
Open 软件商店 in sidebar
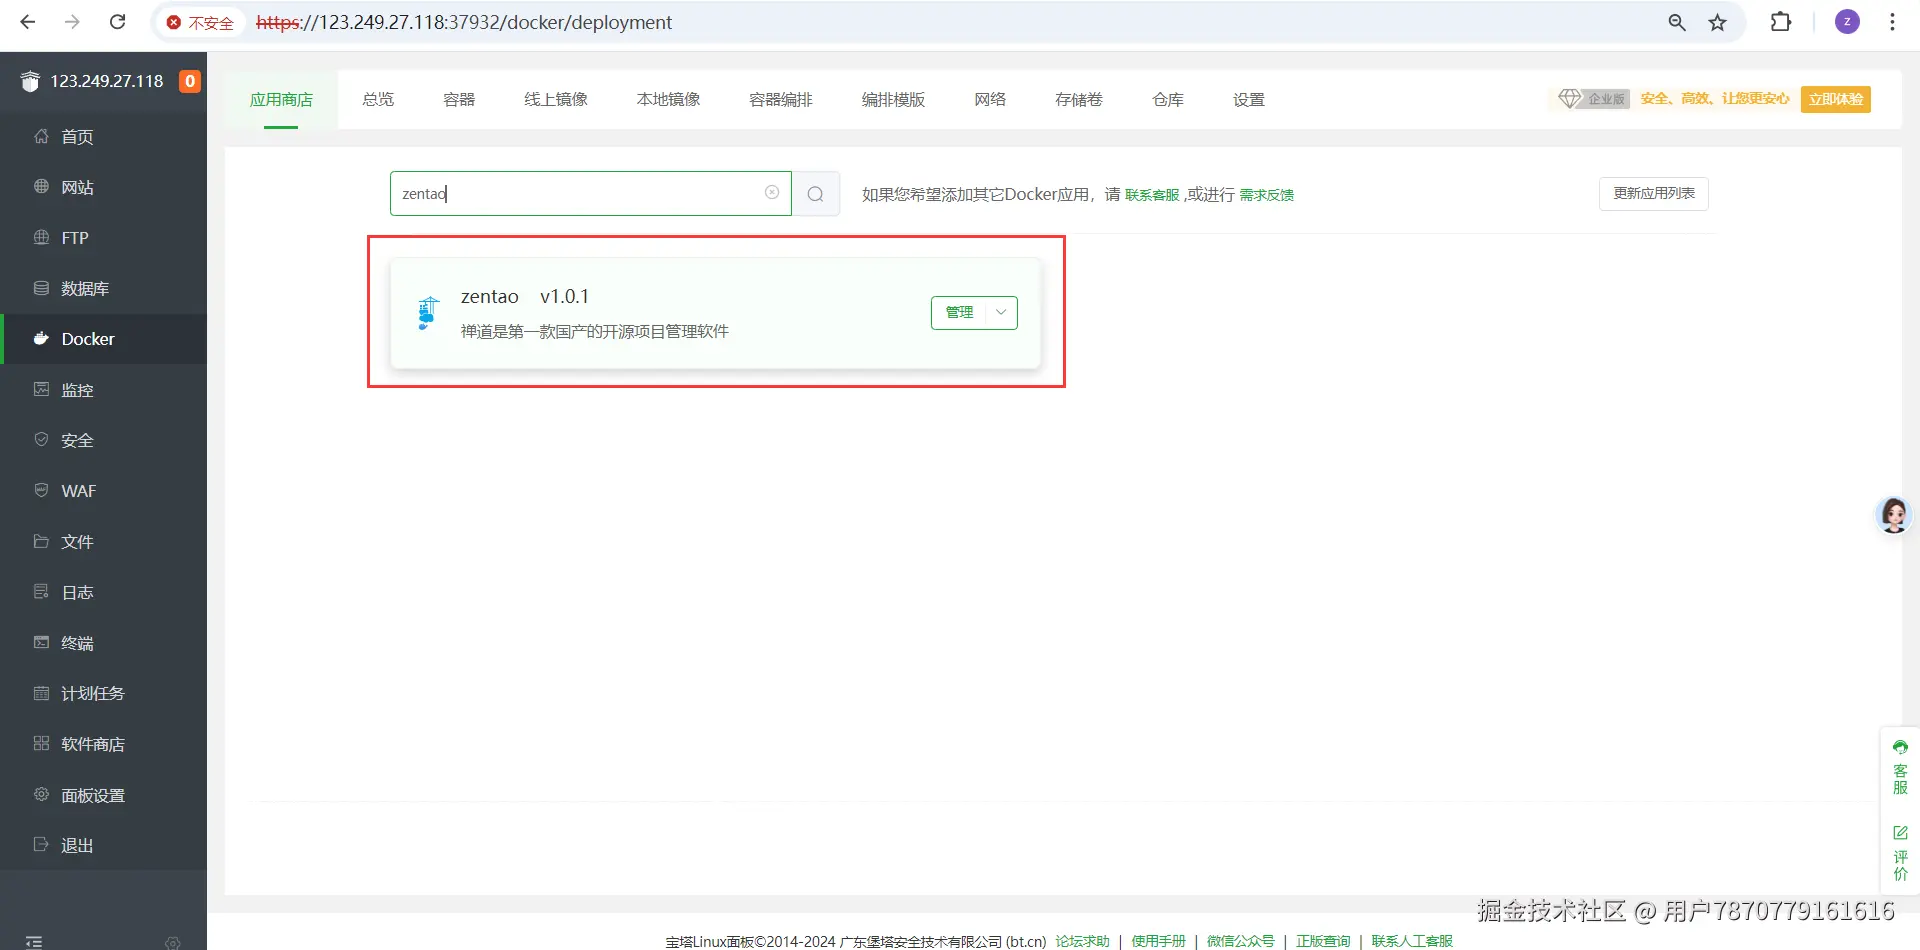104,744
